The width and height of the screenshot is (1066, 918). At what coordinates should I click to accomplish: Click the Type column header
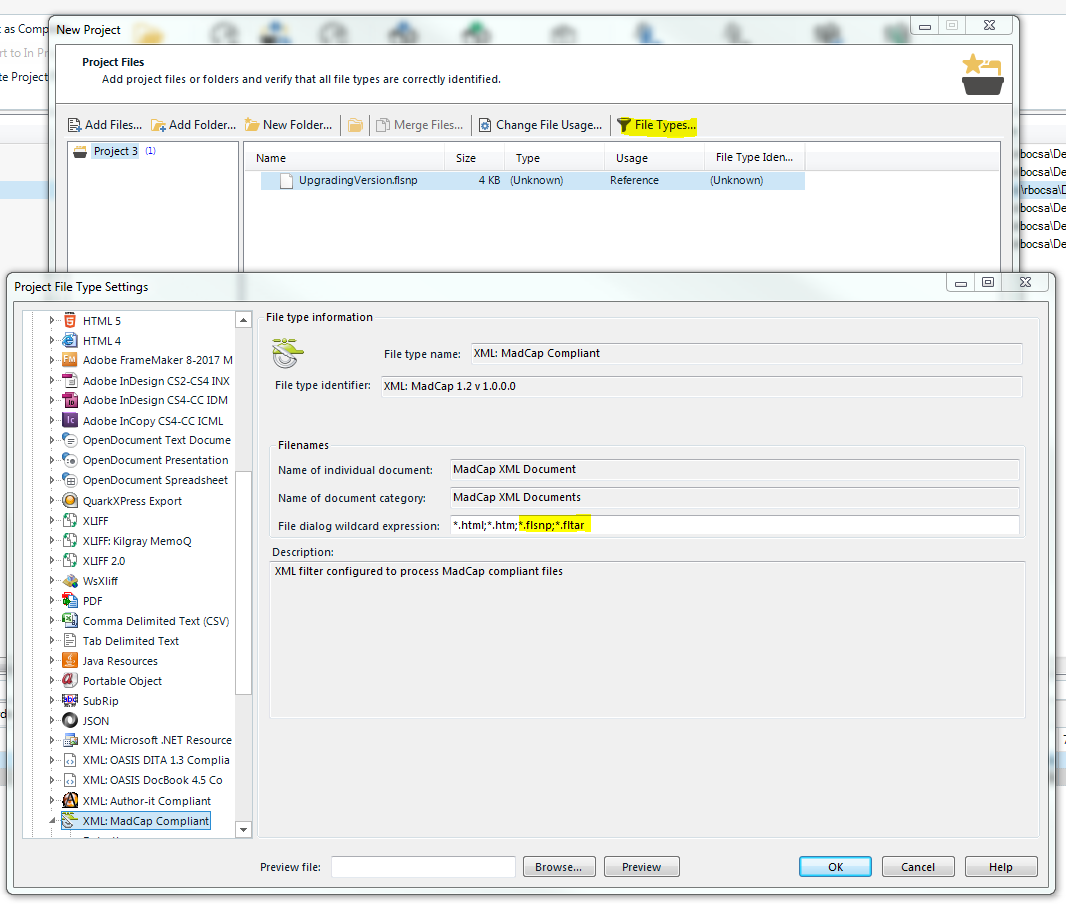554,158
